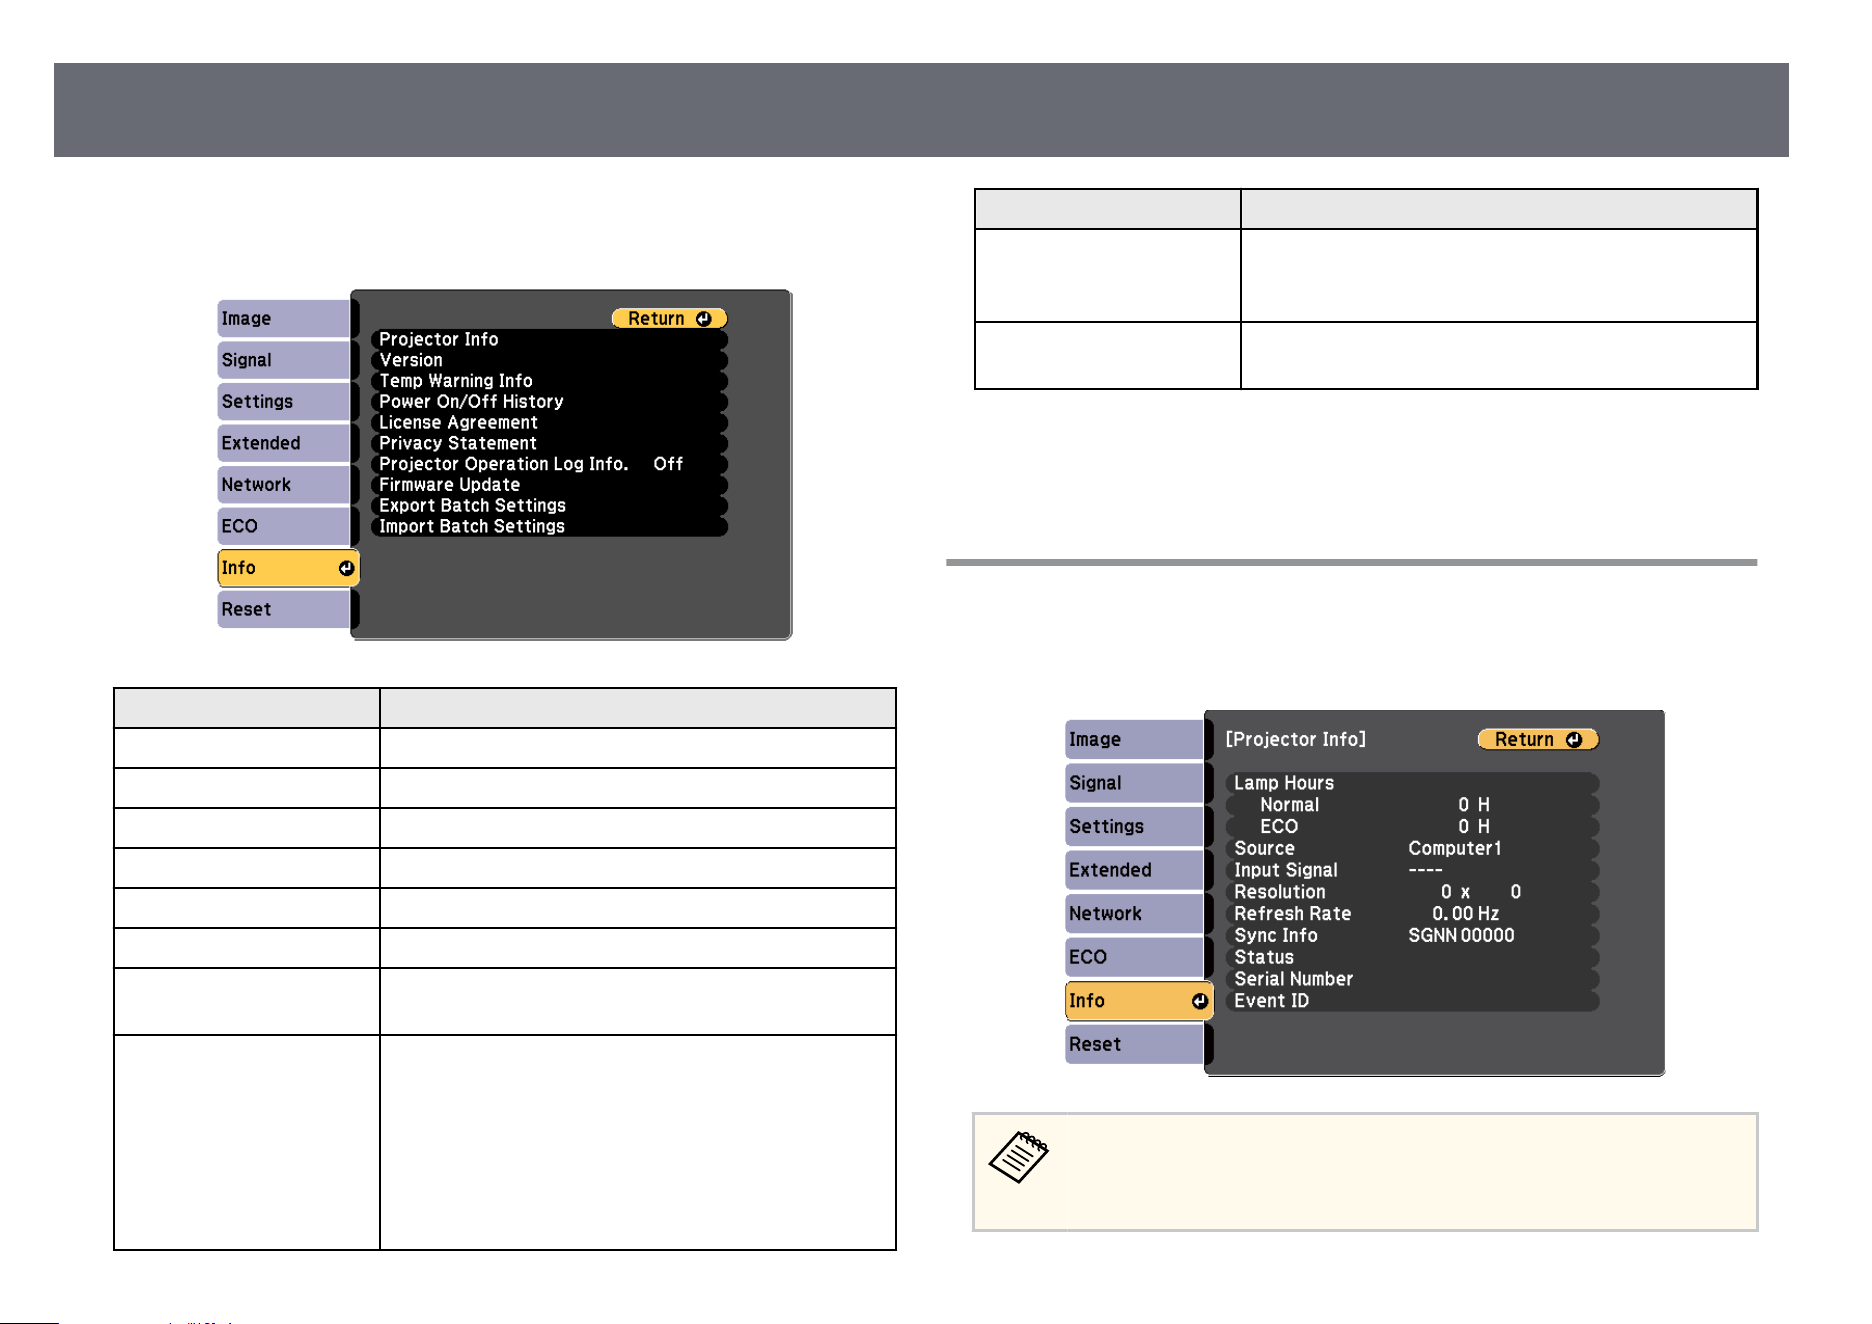The image size is (1872, 1324).
Task: Open Temp Warning Info entry
Action: click(x=549, y=381)
